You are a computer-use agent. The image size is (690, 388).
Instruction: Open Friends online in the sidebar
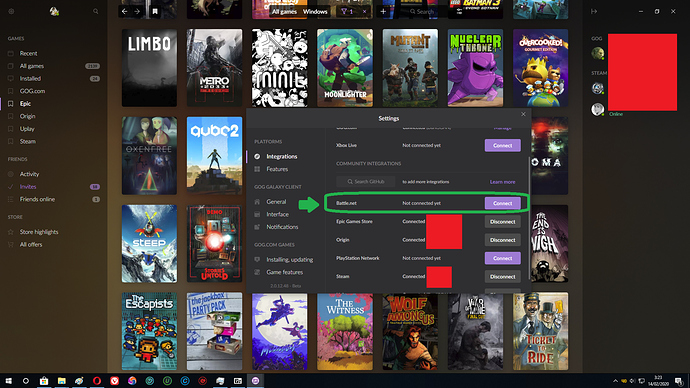tap(37, 199)
